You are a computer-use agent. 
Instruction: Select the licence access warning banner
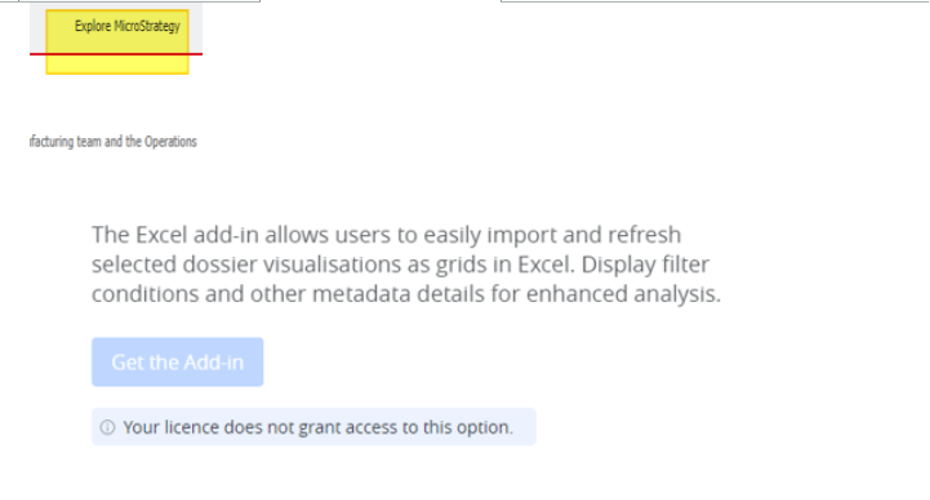[x=314, y=427]
